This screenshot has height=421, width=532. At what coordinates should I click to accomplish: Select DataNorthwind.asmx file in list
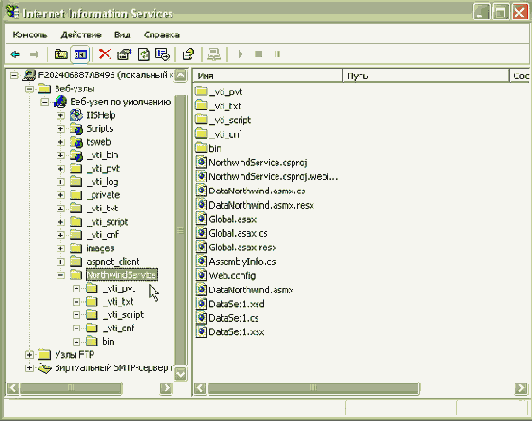(251, 290)
